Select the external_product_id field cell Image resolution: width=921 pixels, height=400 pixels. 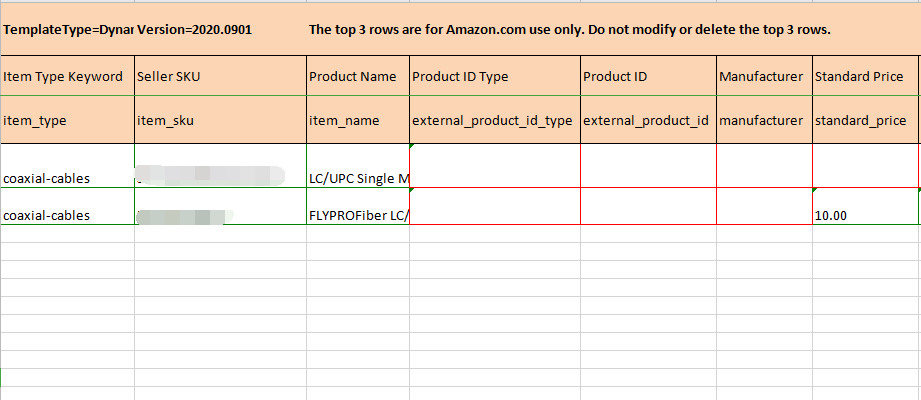pos(646,121)
